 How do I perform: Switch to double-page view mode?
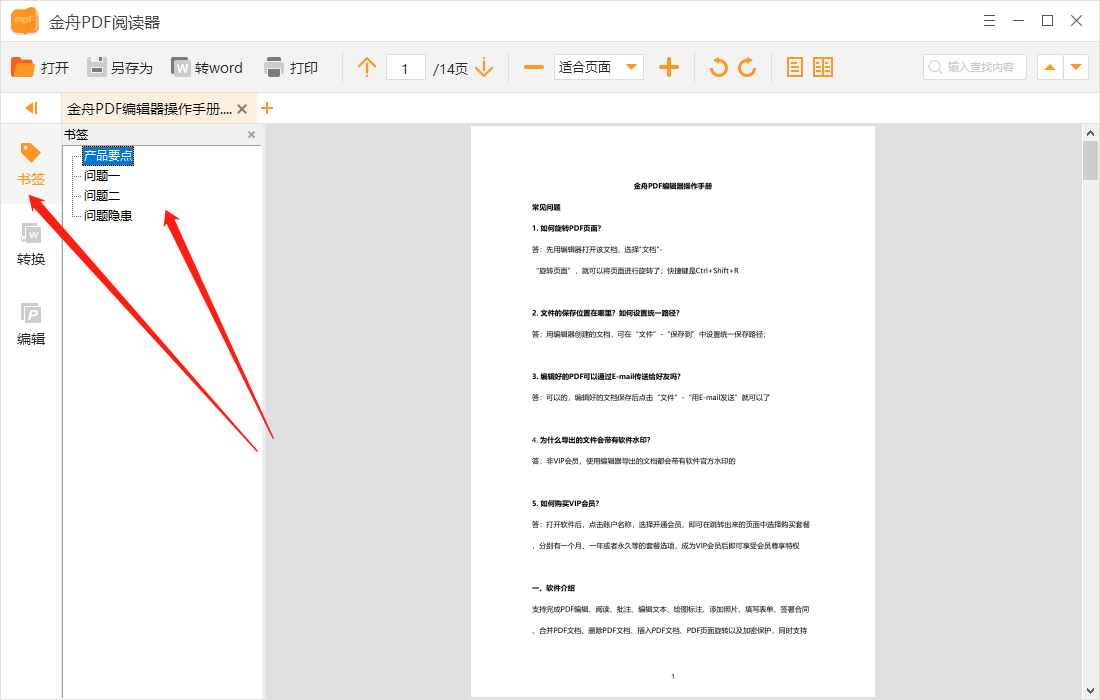822,66
